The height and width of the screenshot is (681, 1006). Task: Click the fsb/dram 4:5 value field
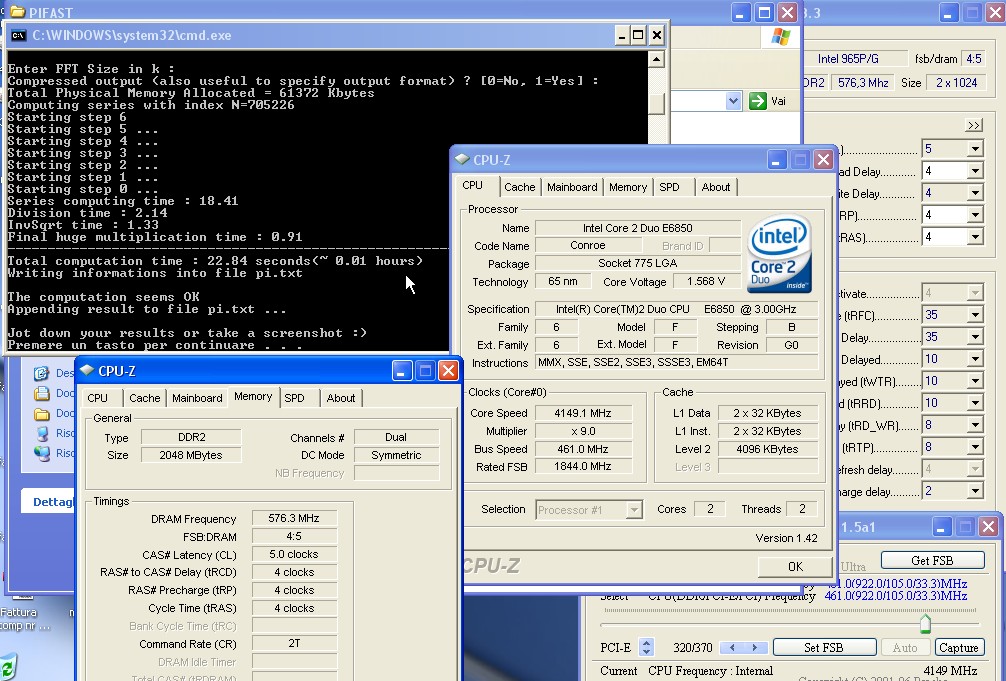(973, 58)
